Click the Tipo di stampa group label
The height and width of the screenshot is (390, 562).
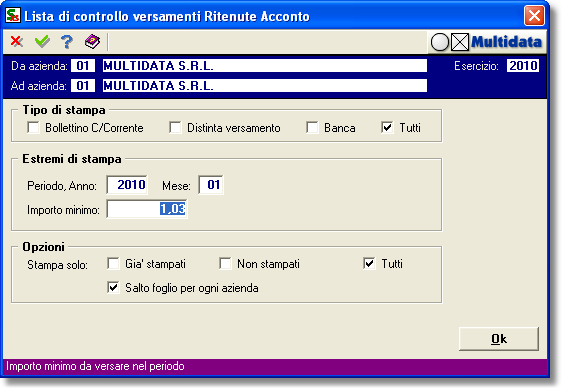pyautogui.click(x=64, y=110)
